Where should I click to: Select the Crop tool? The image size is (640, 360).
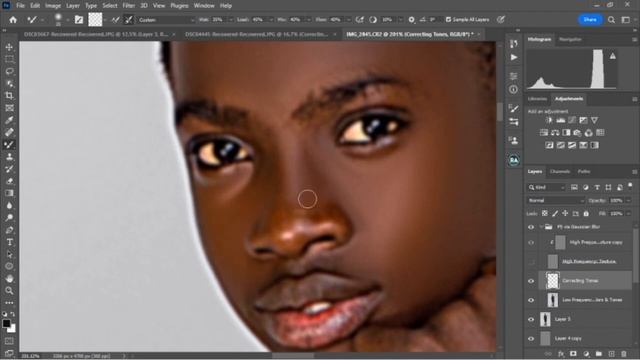coord(9,96)
